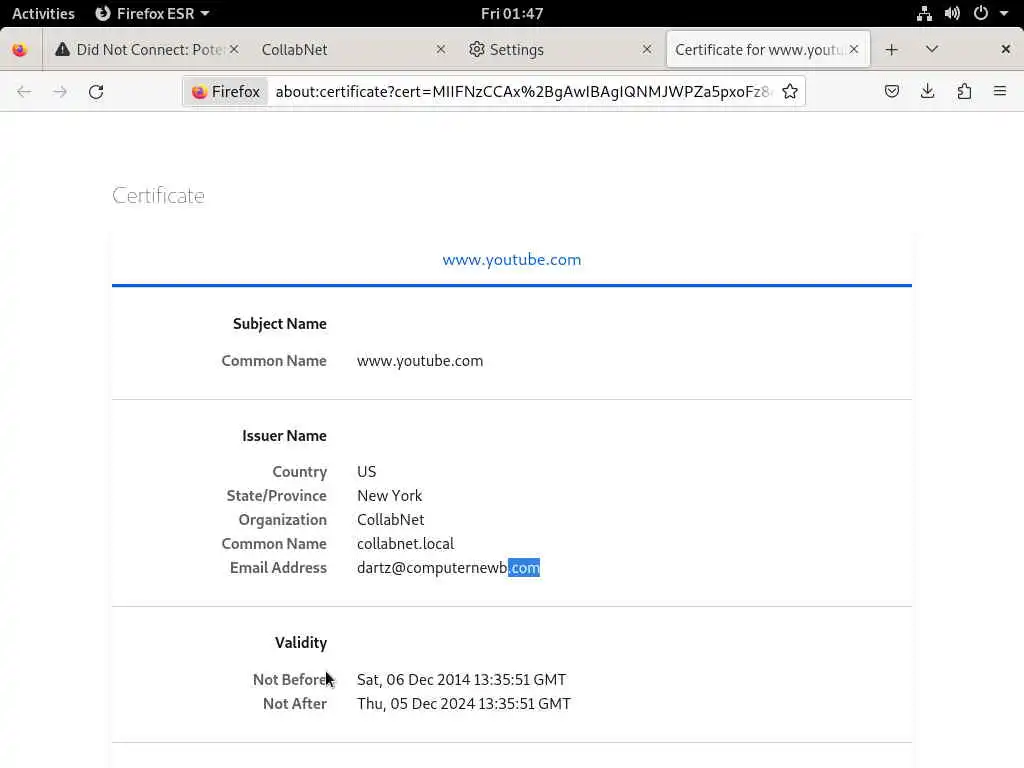The width and height of the screenshot is (1024, 768).
Task: Click the Organization value CollabNet
Action: click(391, 520)
